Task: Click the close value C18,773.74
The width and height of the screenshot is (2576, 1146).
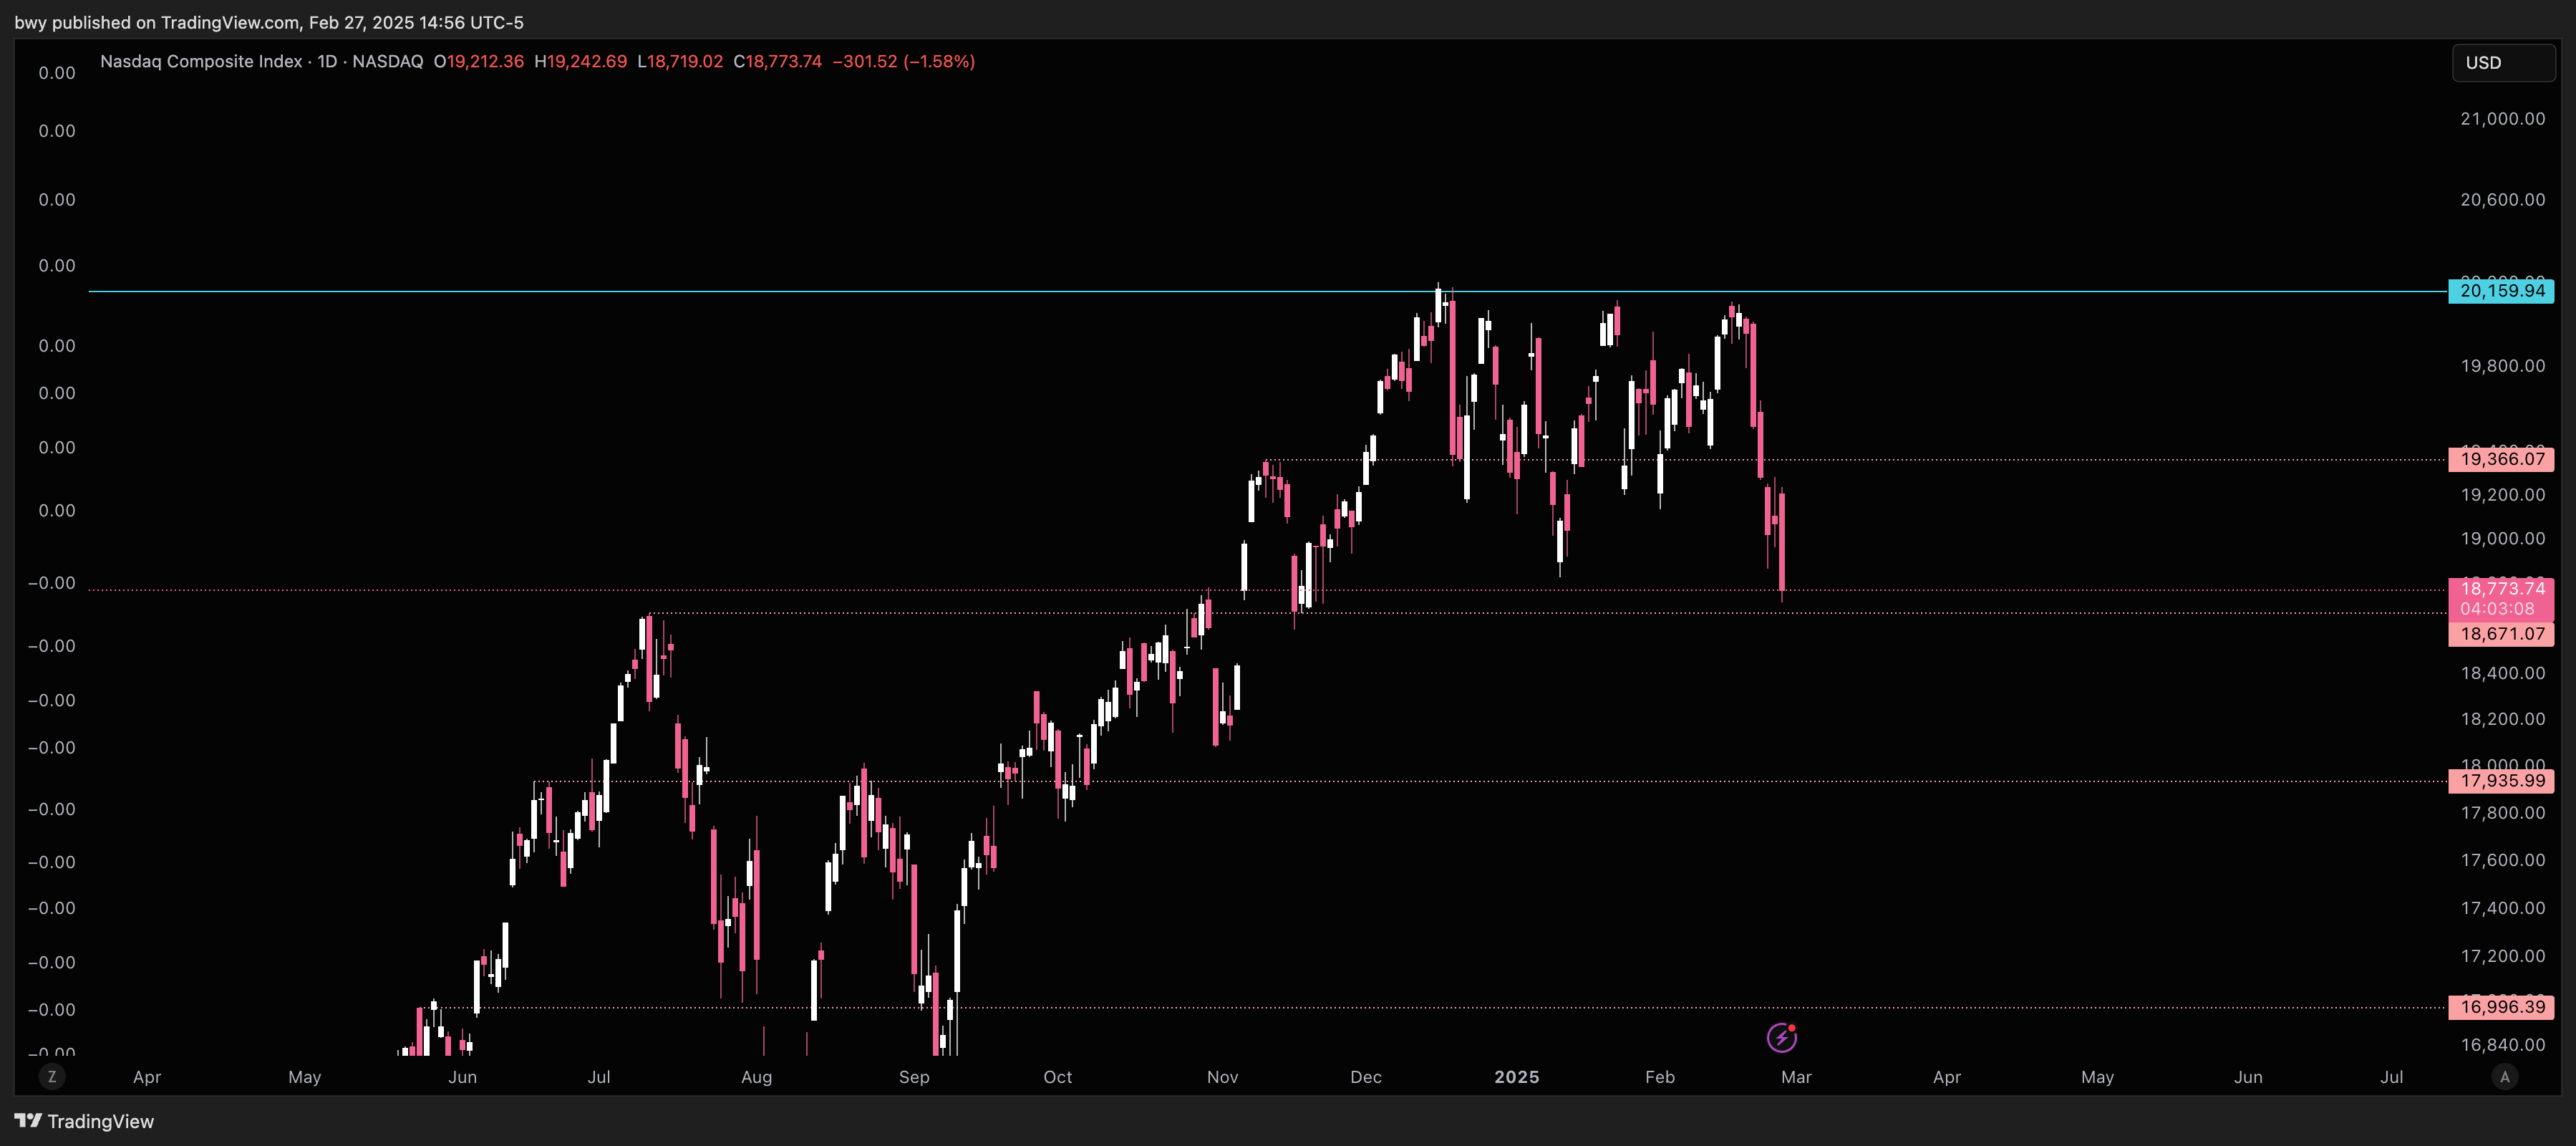Action: 777,61
